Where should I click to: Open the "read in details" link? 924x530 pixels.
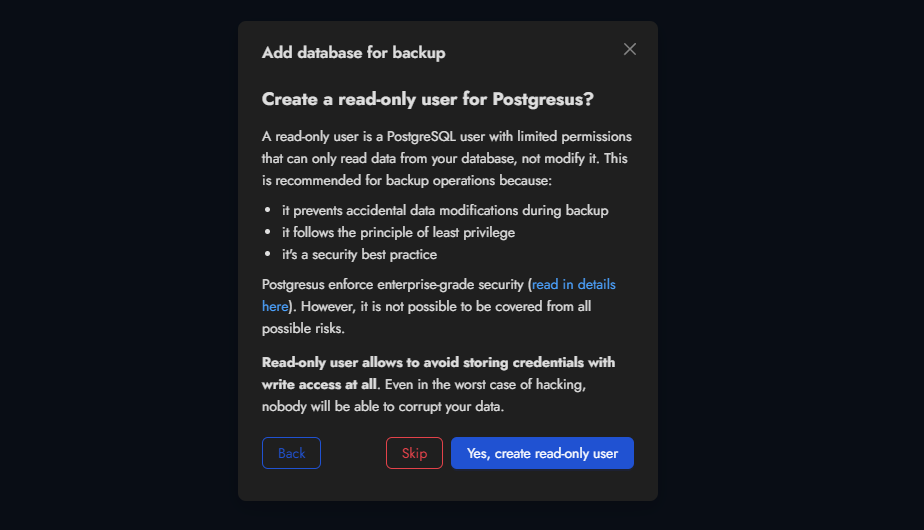(x=573, y=285)
